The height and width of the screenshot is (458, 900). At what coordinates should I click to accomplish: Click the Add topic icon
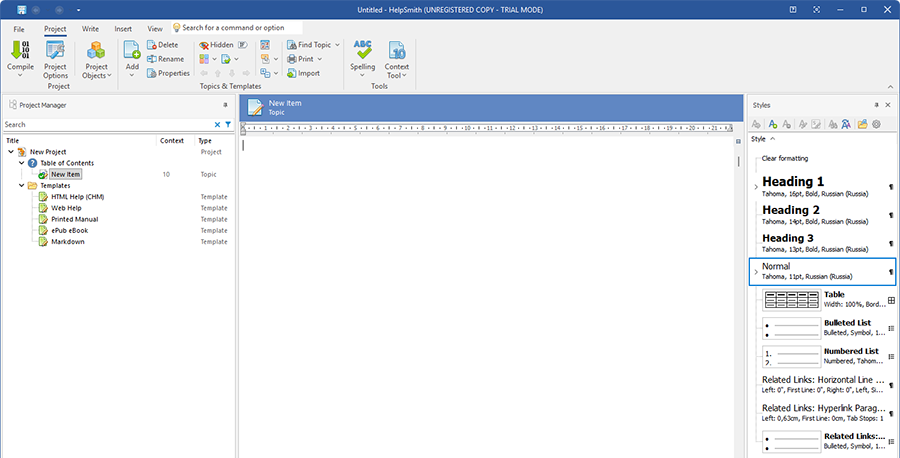[132, 51]
